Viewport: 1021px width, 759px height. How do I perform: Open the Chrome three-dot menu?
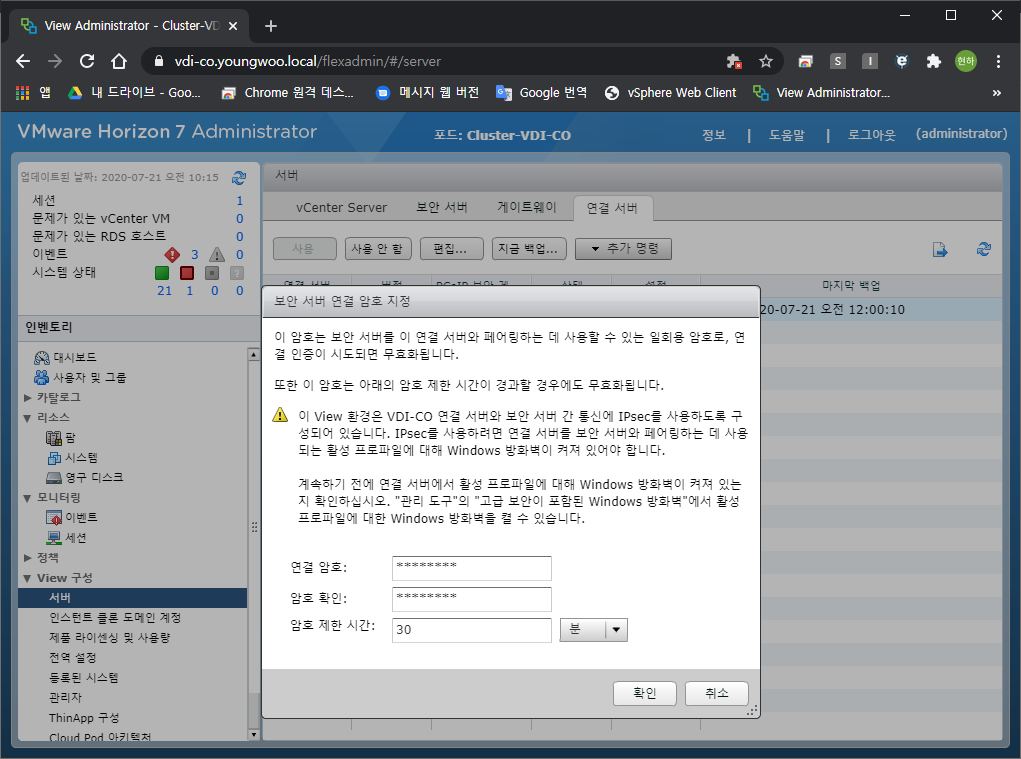[x=998, y=61]
